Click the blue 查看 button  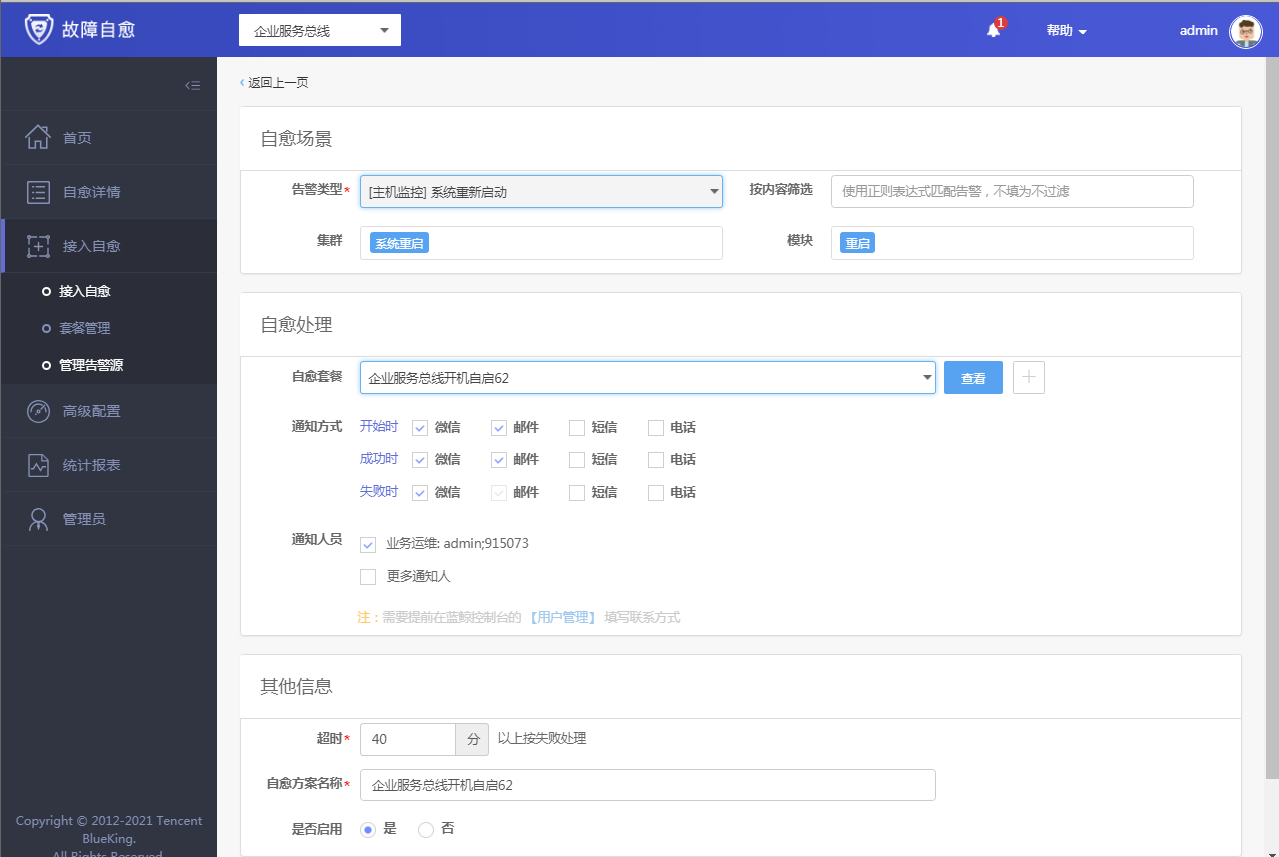pos(973,378)
